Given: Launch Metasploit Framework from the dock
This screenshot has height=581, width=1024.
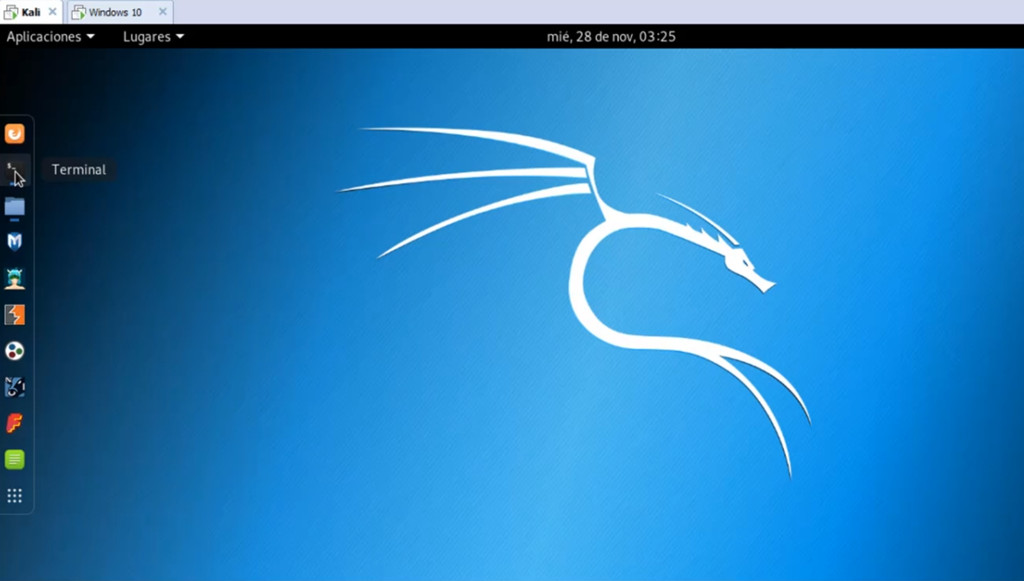Looking at the screenshot, I should [14, 242].
